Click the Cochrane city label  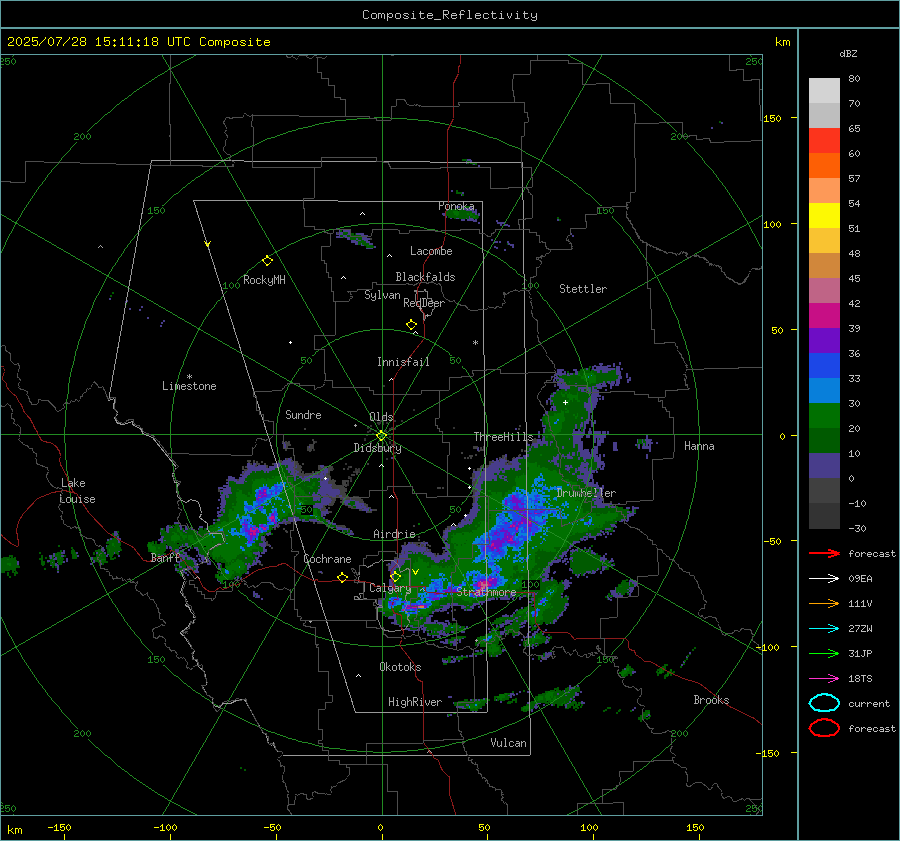click(x=327, y=559)
